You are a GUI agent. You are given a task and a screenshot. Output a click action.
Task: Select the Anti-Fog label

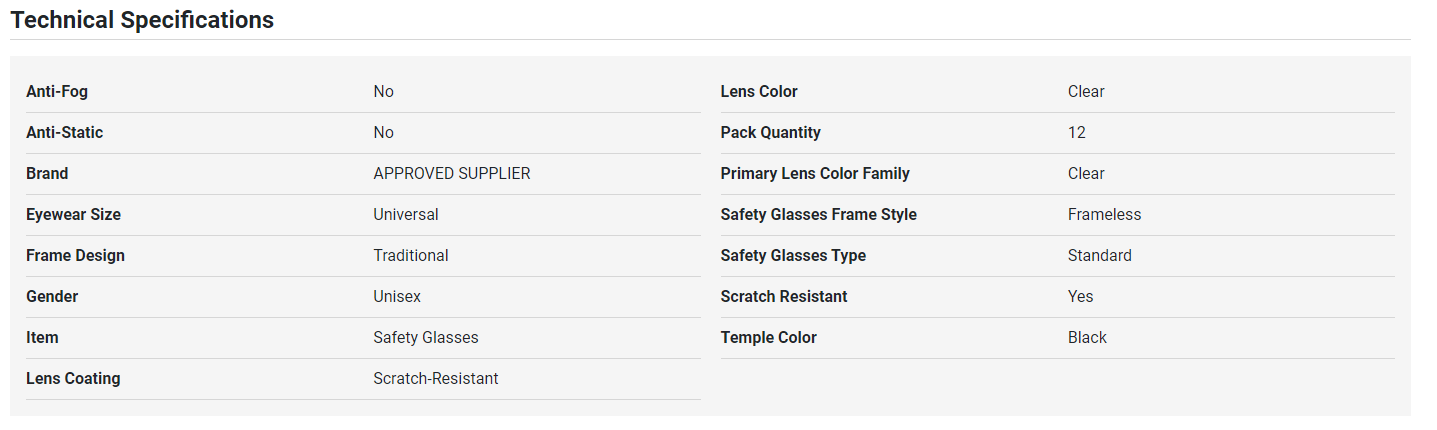click(57, 91)
